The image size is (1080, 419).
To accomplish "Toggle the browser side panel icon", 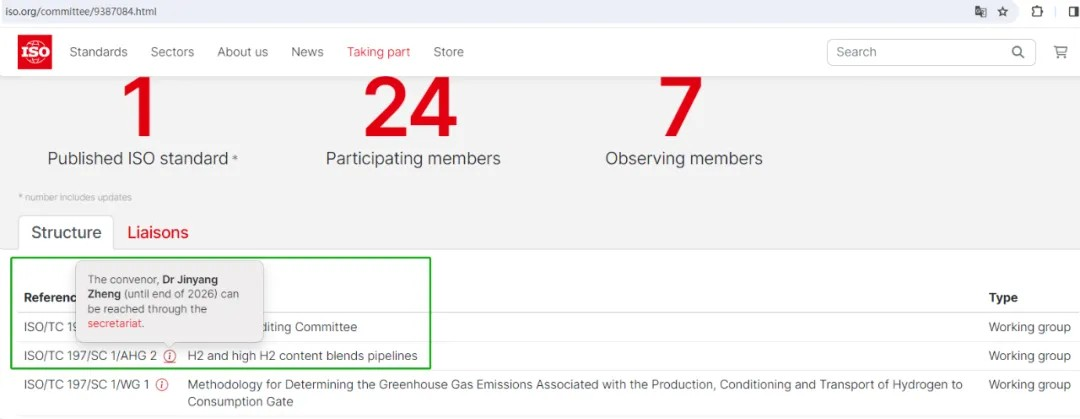I will coord(1074,12).
